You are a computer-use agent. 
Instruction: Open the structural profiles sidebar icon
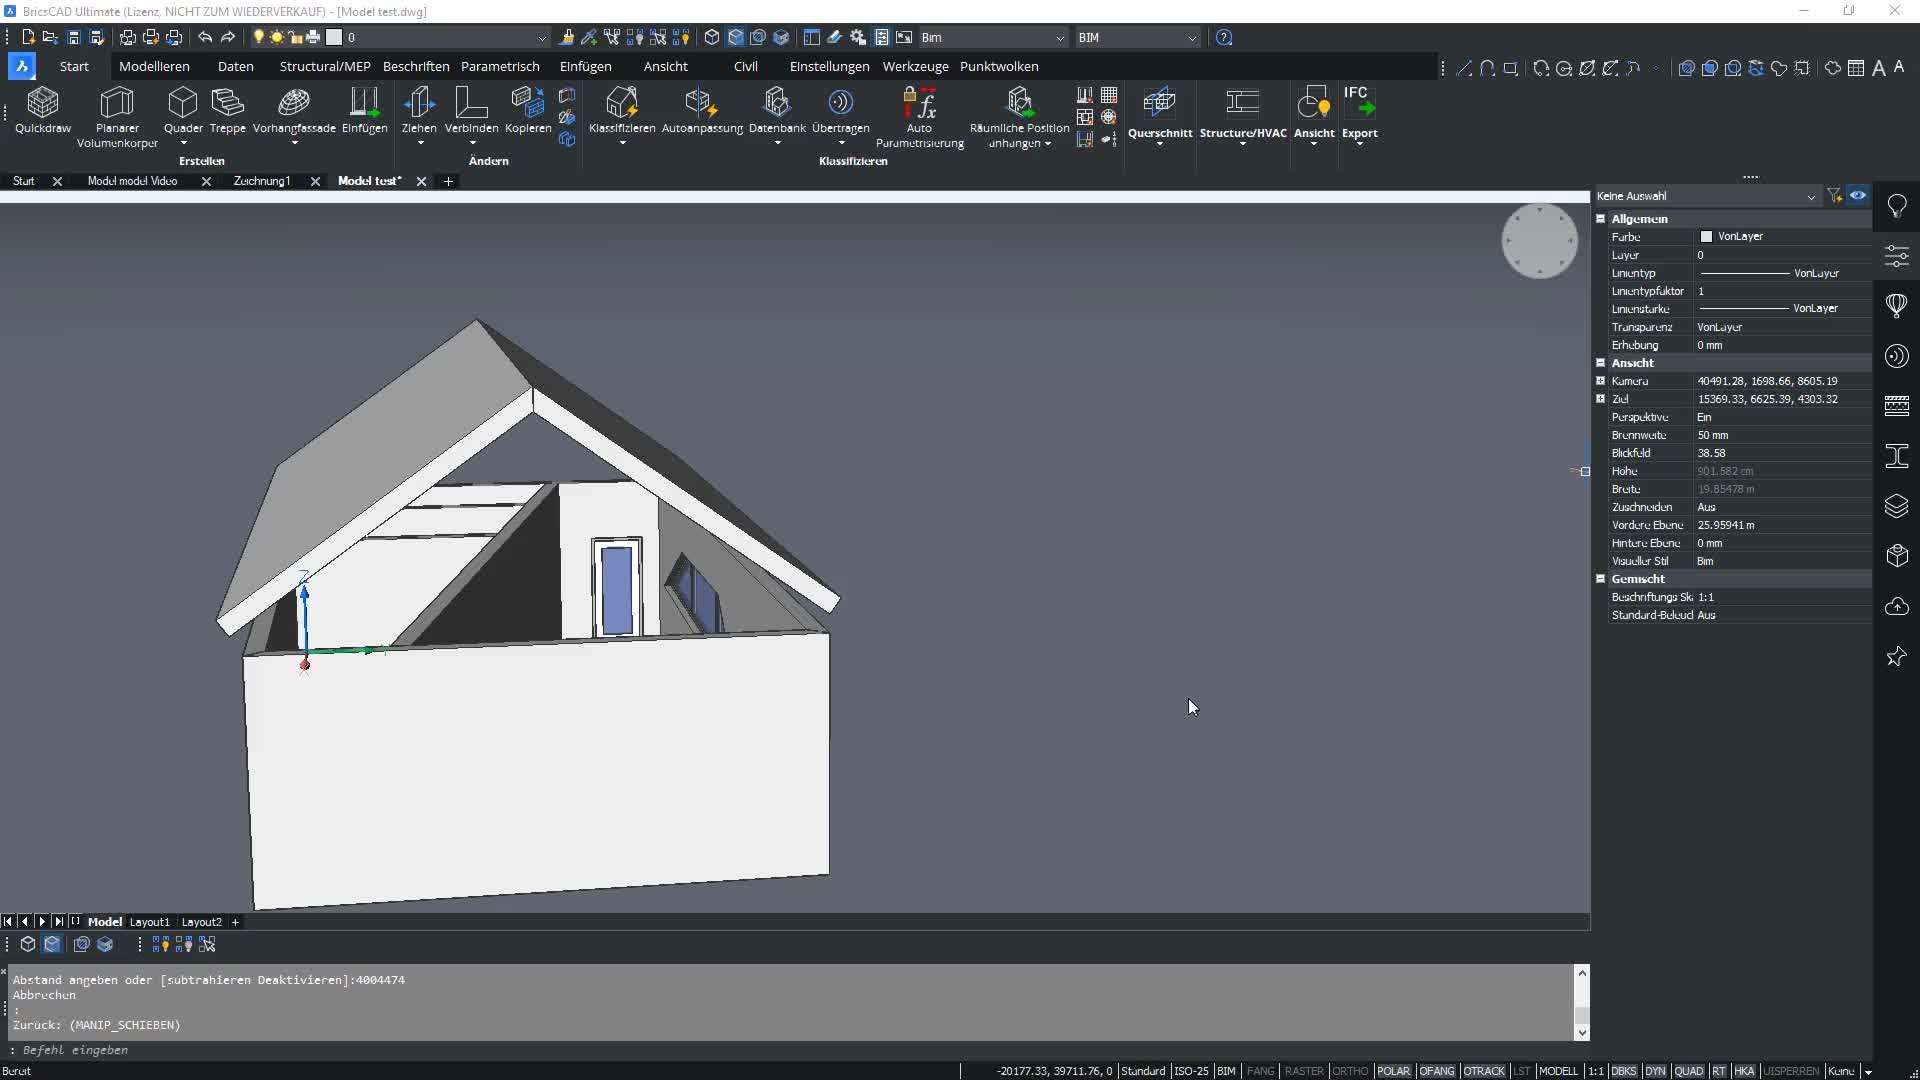(1897, 456)
